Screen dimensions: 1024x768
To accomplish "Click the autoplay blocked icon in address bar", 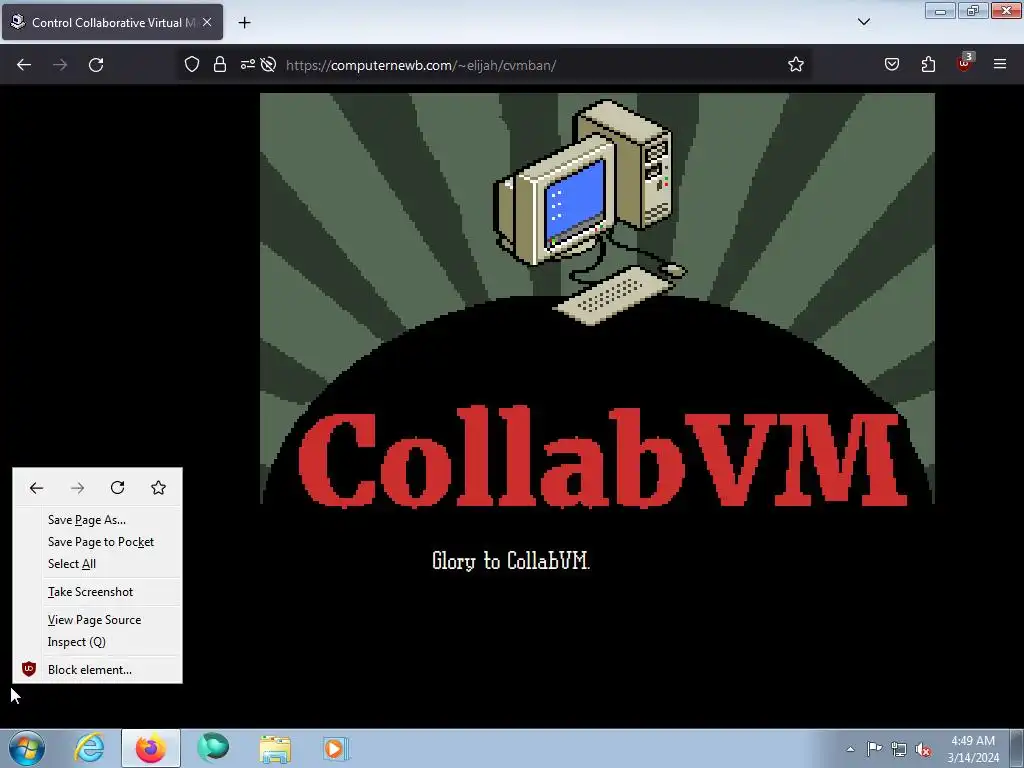I will click(268, 65).
